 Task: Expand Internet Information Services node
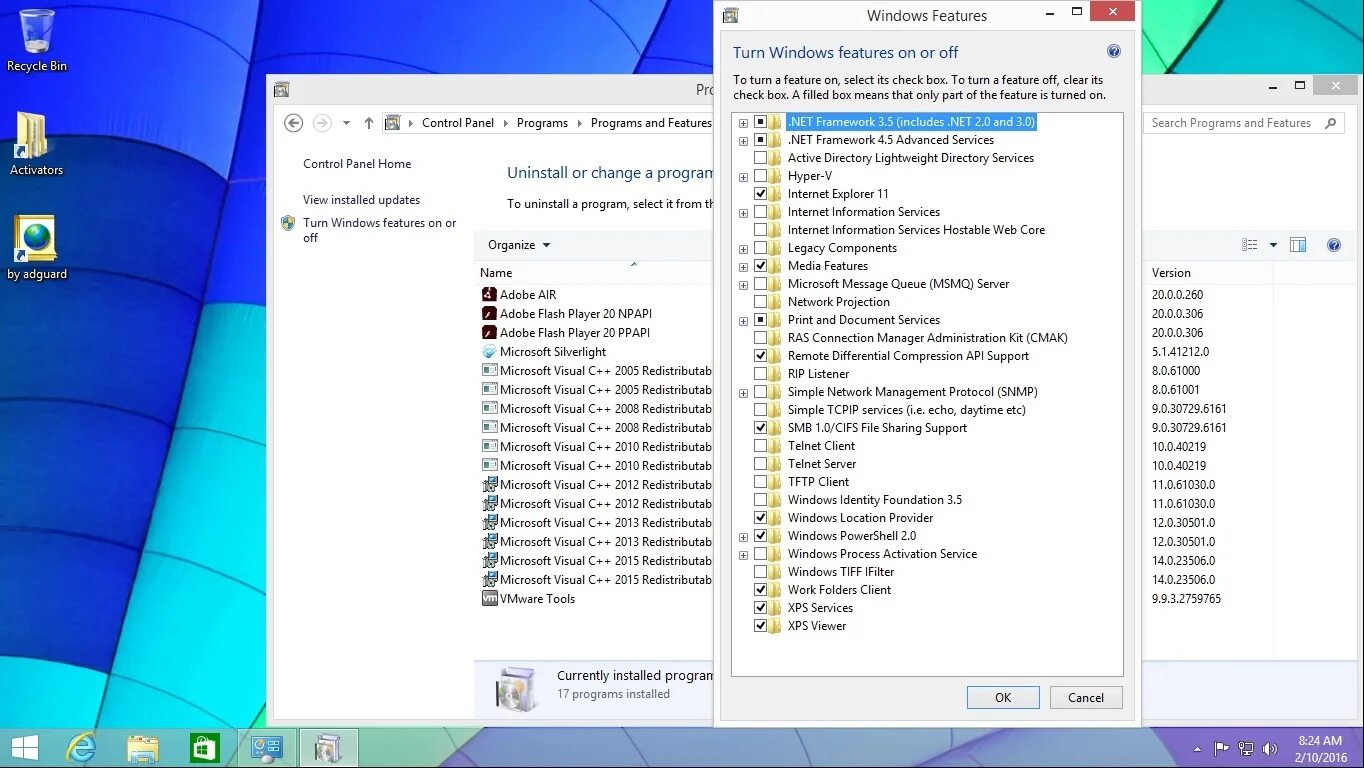click(743, 213)
